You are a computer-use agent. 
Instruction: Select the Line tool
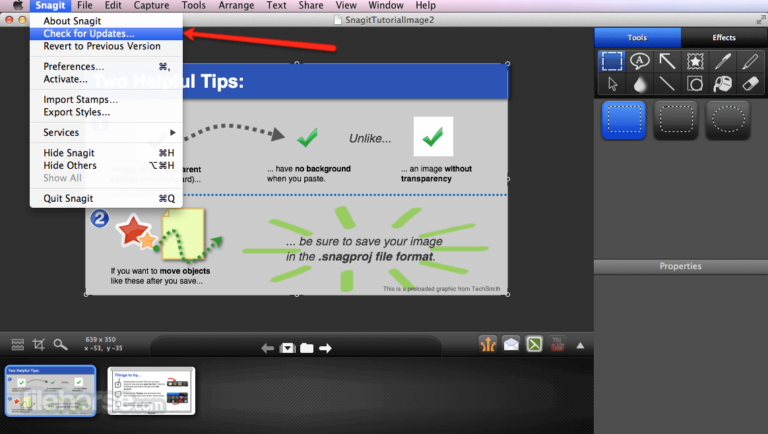[667, 84]
